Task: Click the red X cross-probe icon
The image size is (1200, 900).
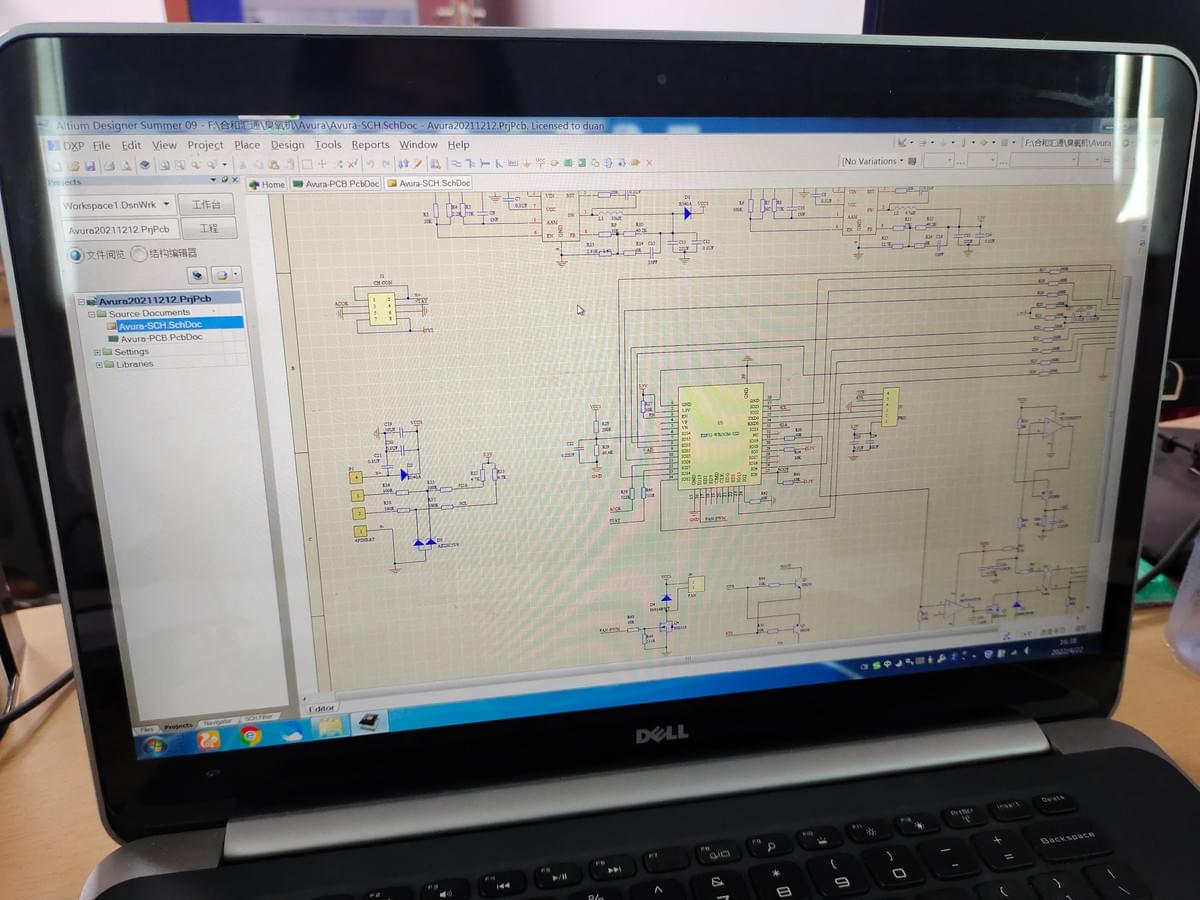Action: tap(648, 162)
